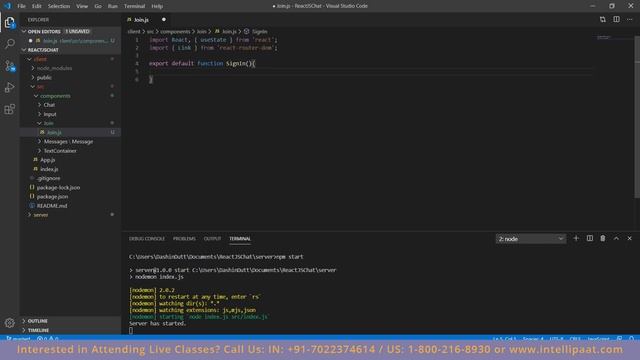Click the VS Code logo icon
The height and width of the screenshot is (360, 640).
[x=7, y=6]
